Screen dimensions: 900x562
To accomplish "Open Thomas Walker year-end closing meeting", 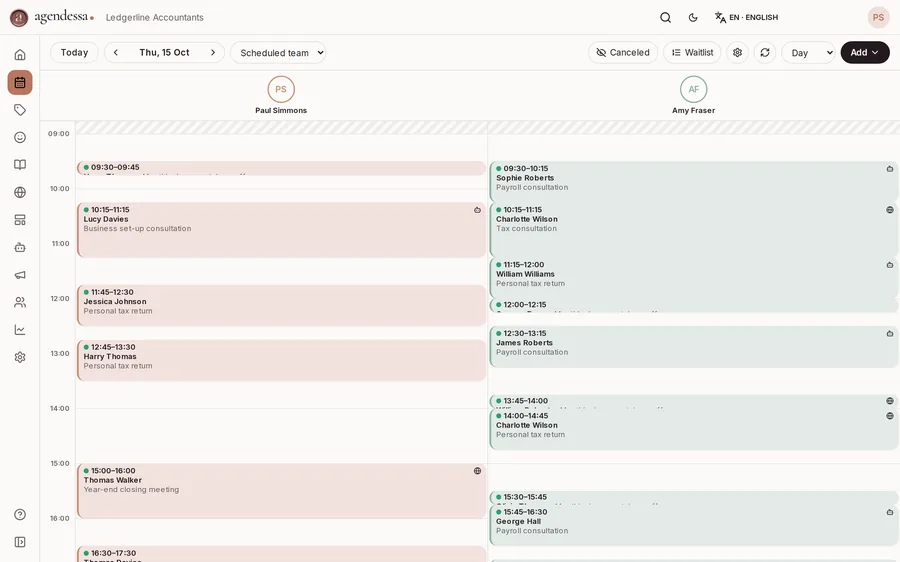I will click(x=281, y=491).
